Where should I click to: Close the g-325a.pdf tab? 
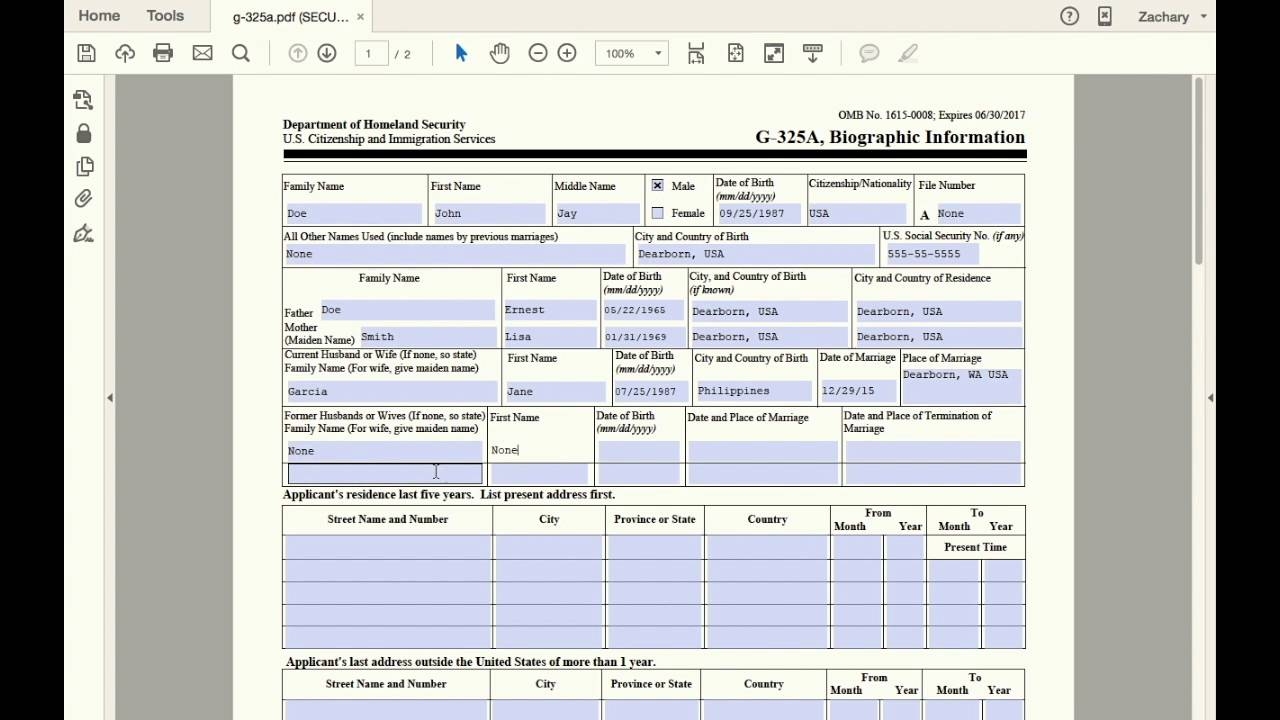click(360, 17)
